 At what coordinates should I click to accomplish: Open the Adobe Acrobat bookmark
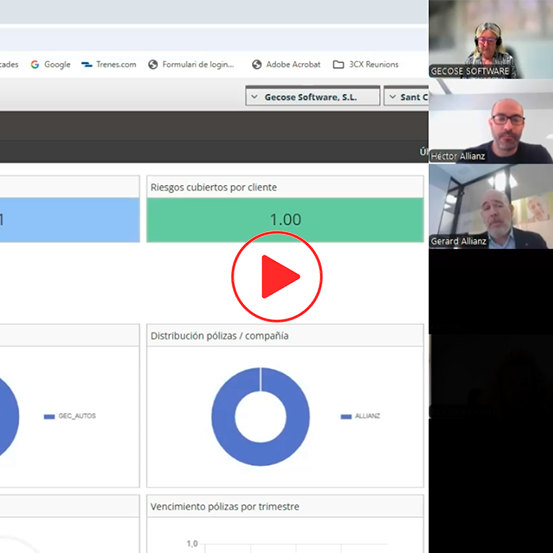pos(286,65)
